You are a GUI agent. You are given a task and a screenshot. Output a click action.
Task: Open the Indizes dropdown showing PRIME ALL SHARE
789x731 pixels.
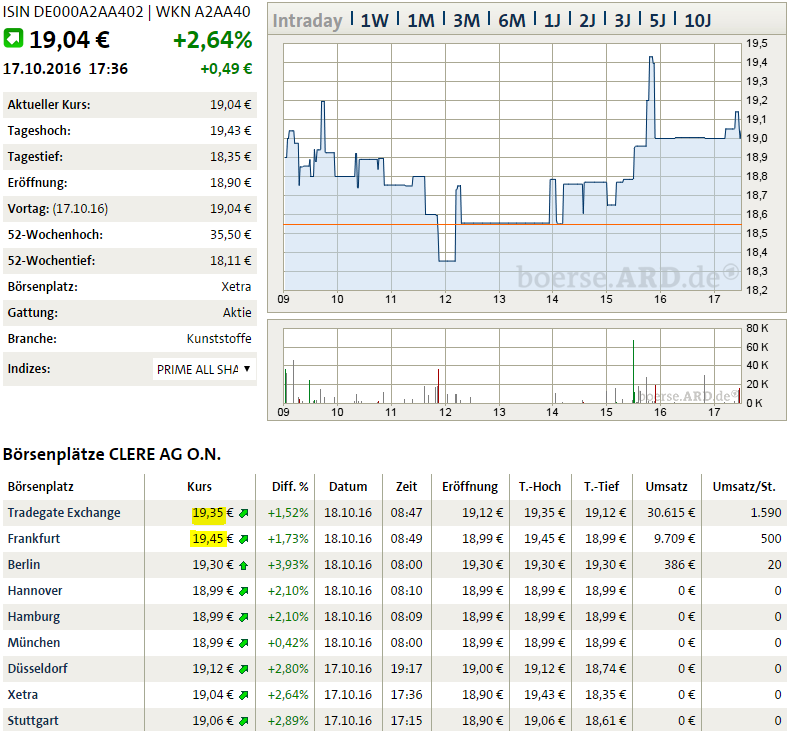tap(204, 369)
